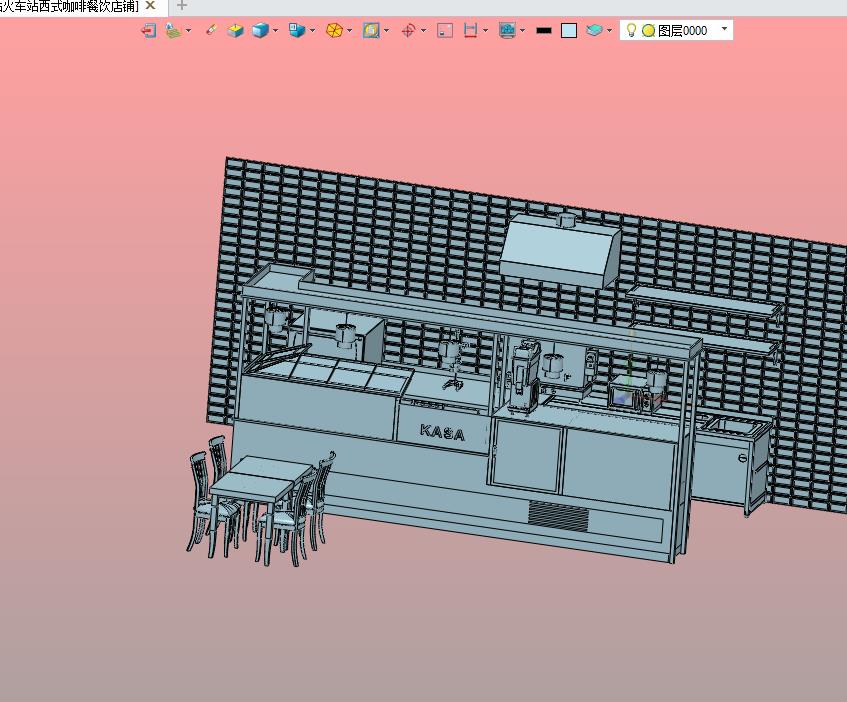Open the measure dimension tool
Viewport: 847px width, 702px height.
[x=470, y=30]
